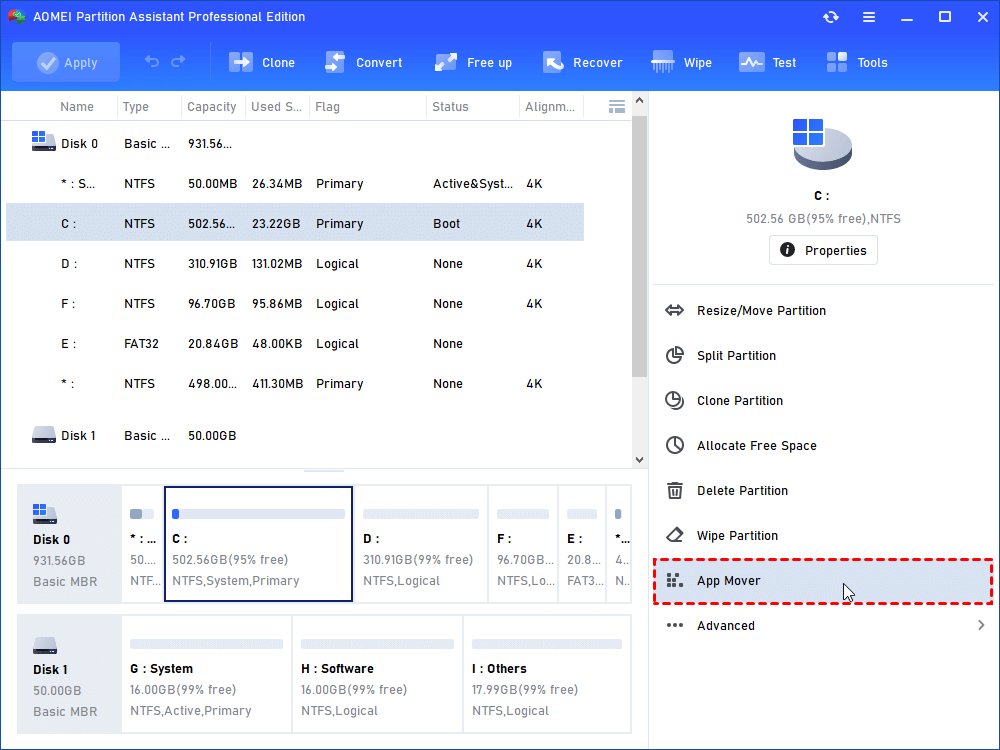
Task: Select the D: partition thumbnail
Action: coord(421,543)
